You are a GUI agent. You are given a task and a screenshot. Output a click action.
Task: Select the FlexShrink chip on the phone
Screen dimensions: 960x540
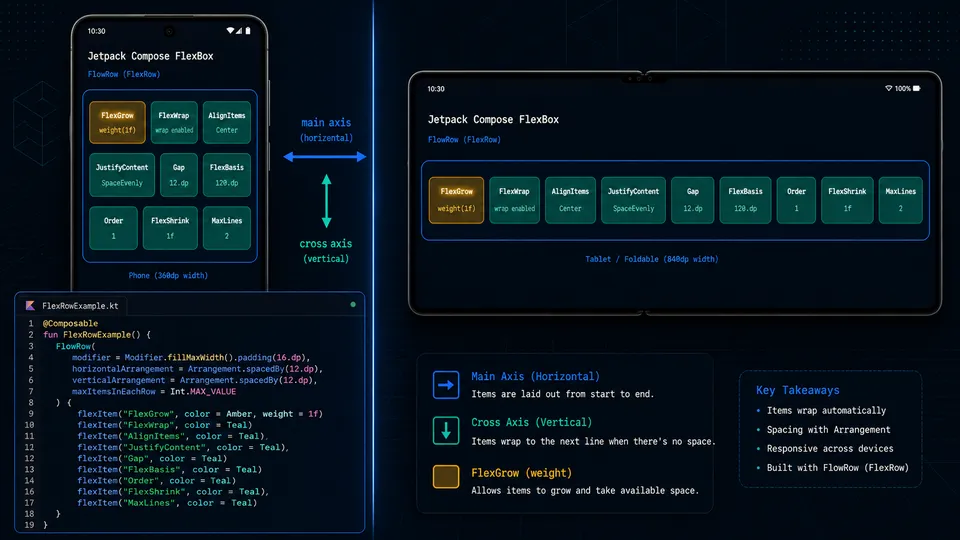click(x=170, y=228)
